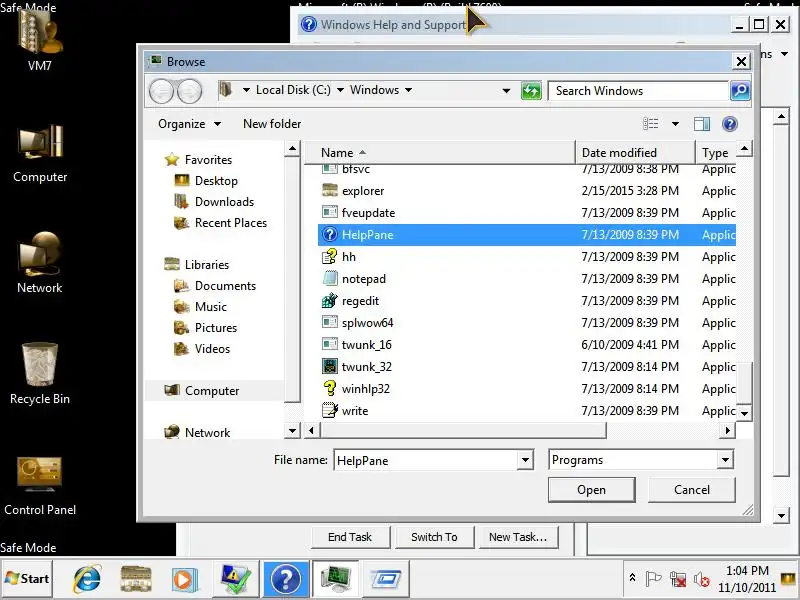
Task: Click New Task... in Task Manager
Action: pos(517,537)
